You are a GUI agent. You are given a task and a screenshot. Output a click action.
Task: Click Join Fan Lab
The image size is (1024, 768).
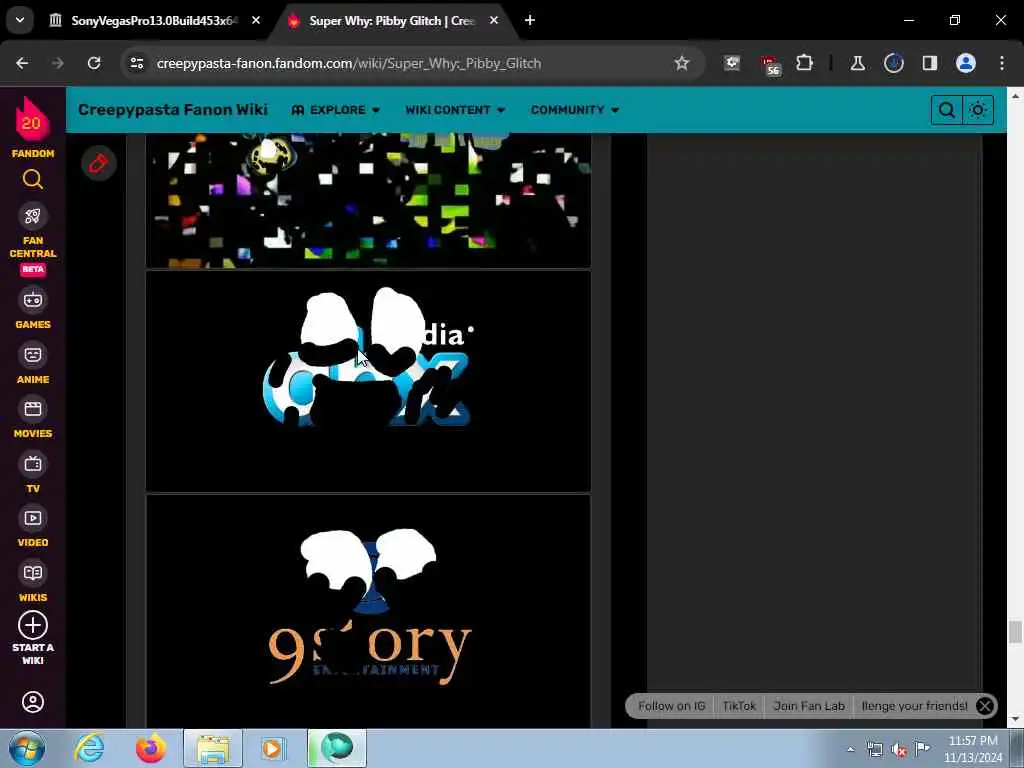808,706
